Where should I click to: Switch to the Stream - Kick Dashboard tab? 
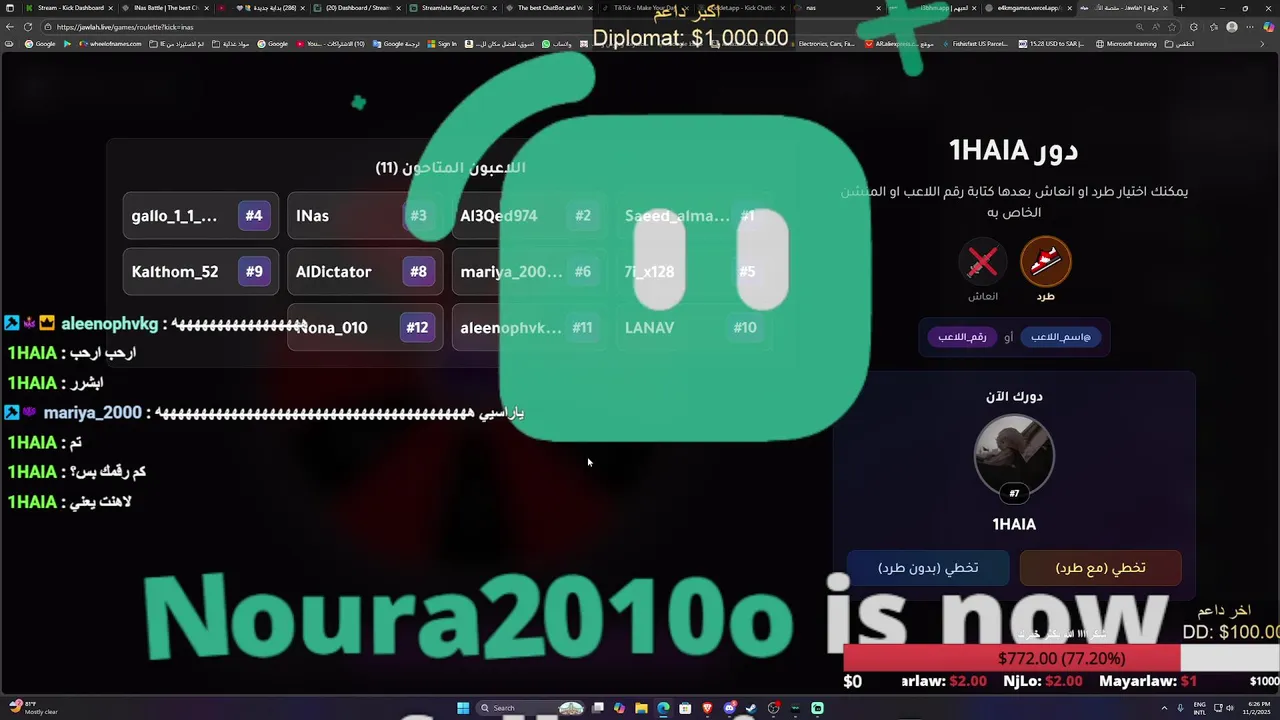[70, 8]
